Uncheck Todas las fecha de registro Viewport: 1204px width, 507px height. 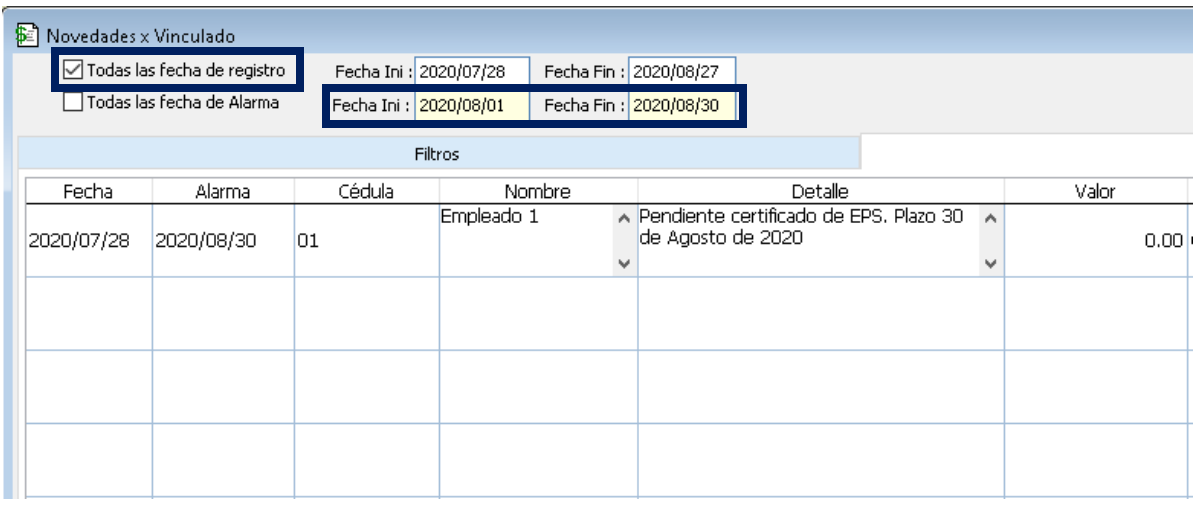(x=72, y=71)
